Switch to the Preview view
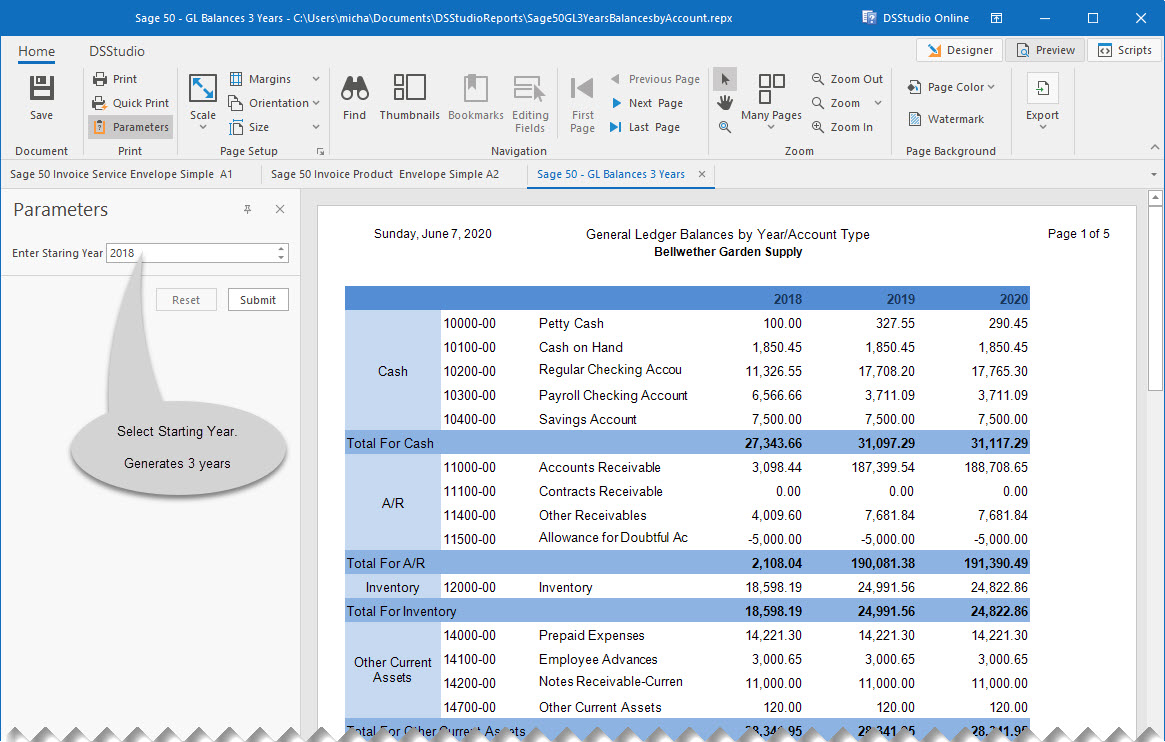The image size is (1165, 742). coord(1045,50)
